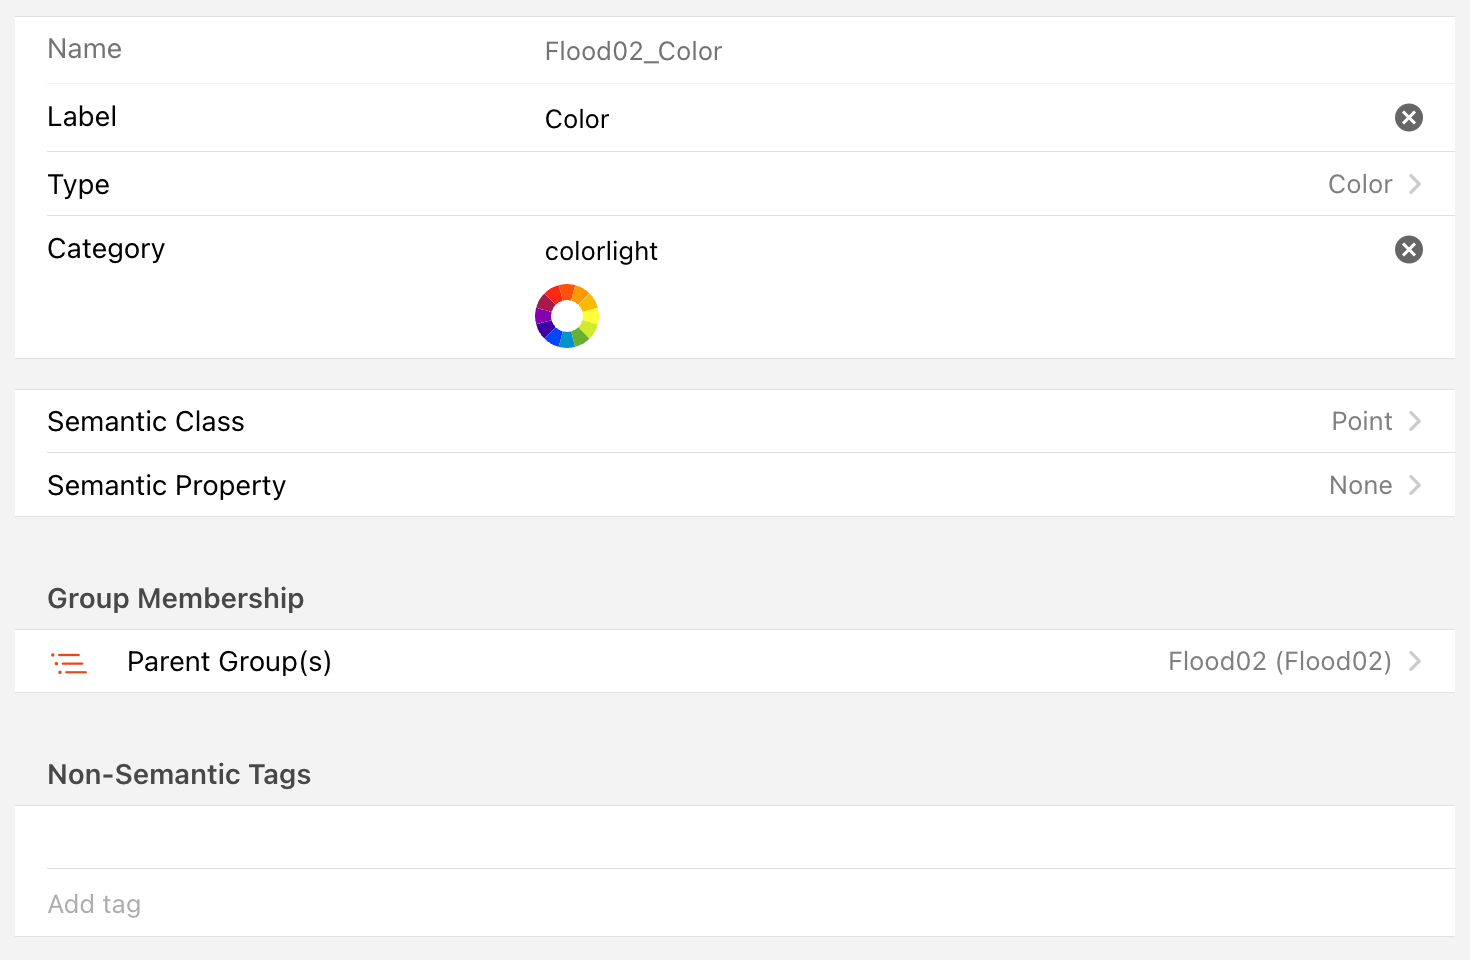Open Parent Group(s) chevron arrow
The height and width of the screenshot is (960, 1470).
point(1415,661)
